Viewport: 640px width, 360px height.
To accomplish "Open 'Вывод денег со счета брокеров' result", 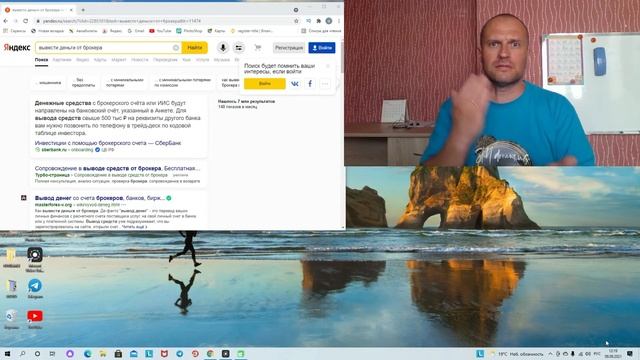I will [x=100, y=198].
